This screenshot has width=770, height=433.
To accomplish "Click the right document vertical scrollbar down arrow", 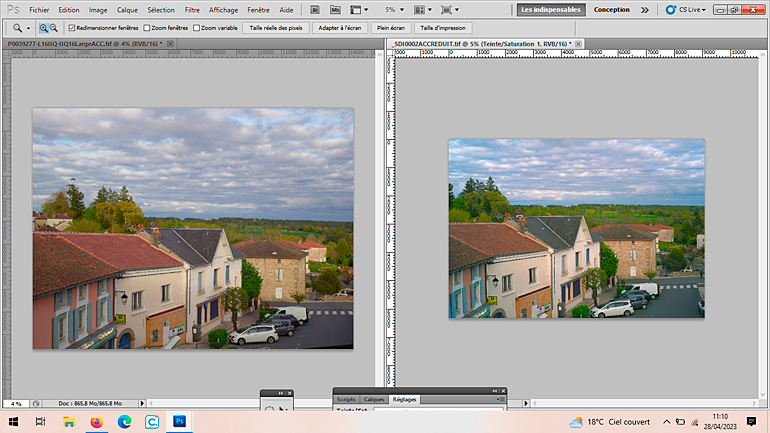I will (763, 394).
